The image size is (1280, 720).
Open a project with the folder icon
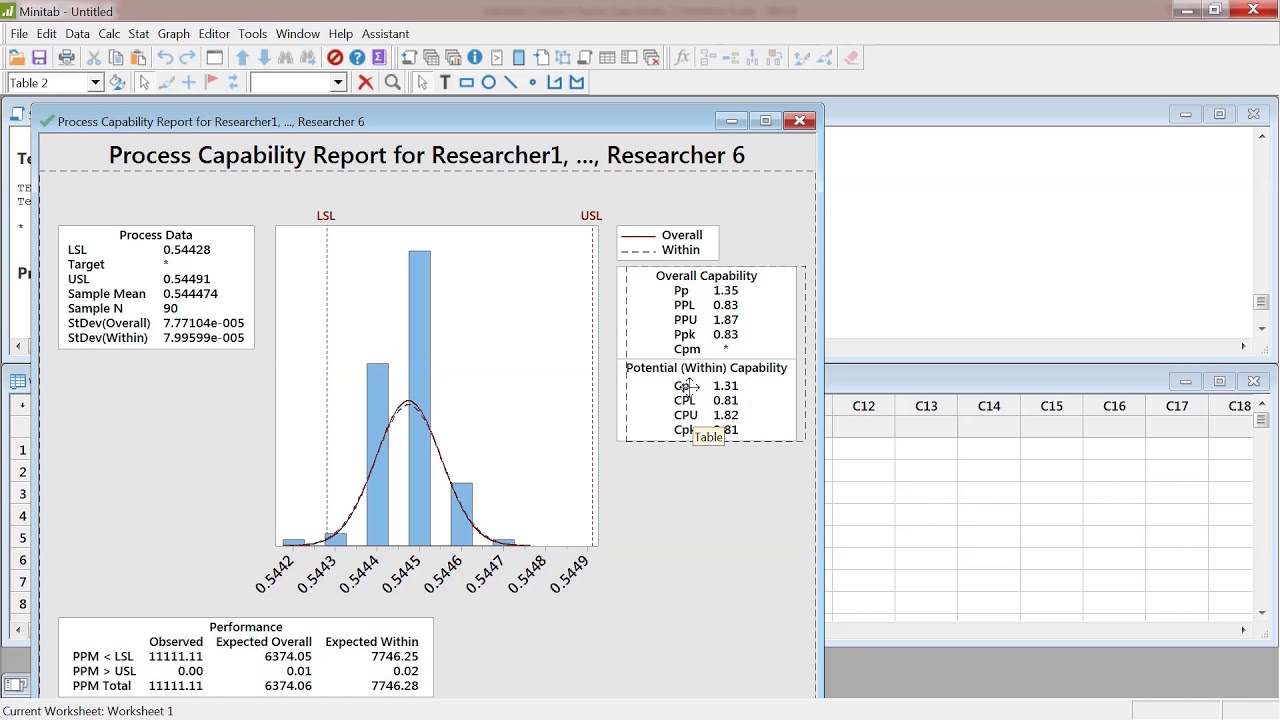pos(17,58)
